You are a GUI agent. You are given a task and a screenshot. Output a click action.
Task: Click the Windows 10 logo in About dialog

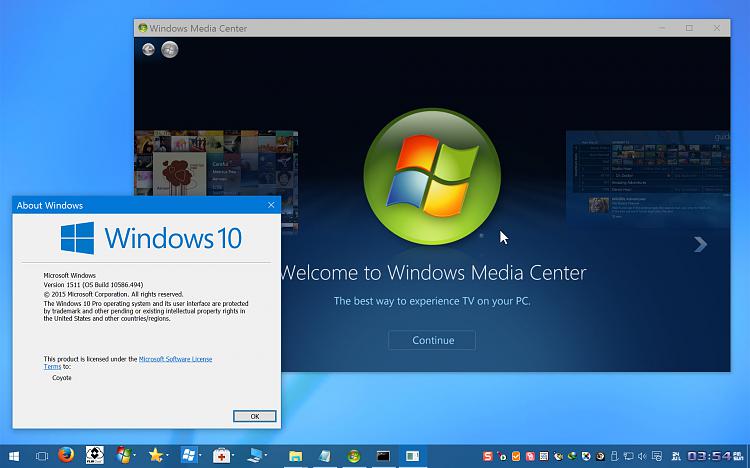pyautogui.click(x=151, y=238)
